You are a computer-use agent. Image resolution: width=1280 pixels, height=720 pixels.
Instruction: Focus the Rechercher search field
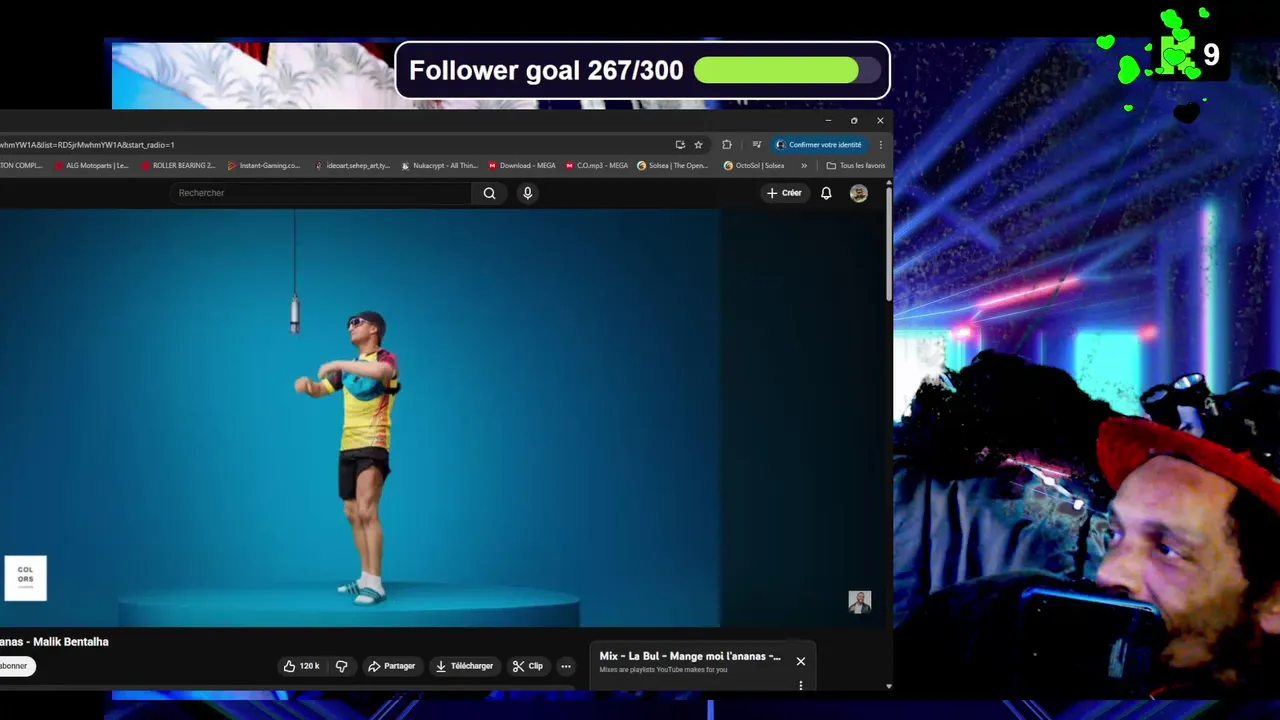(x=320, y=193)
